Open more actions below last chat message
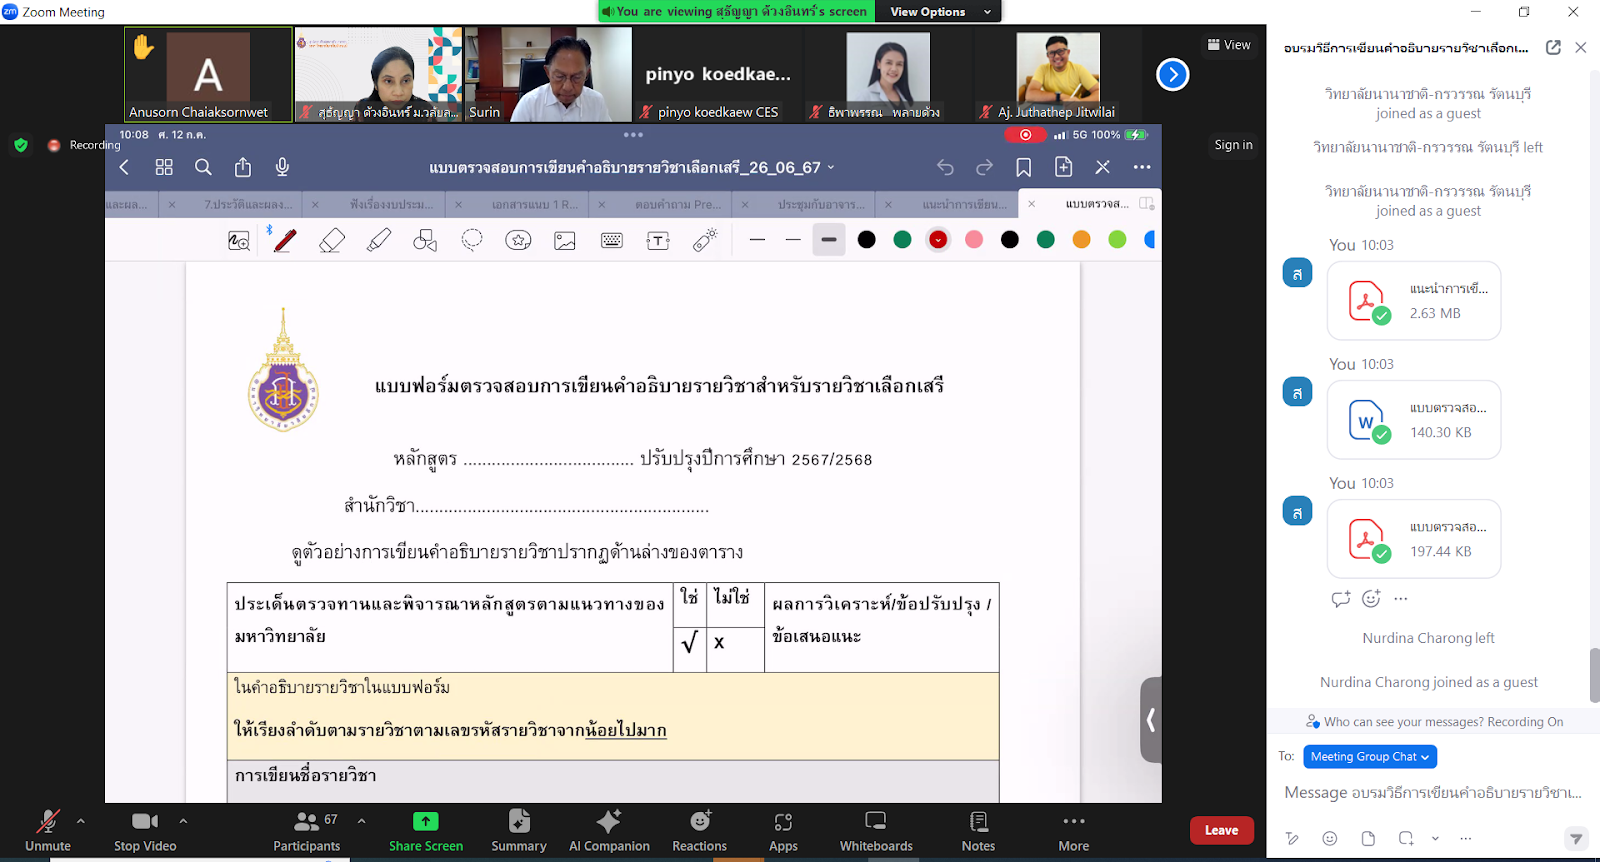The width and height of the screenshot is (1600, 862). point(1400,598)
